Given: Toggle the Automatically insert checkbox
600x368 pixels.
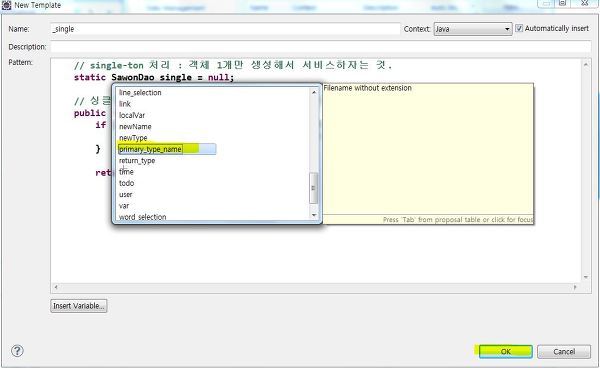Looking at the screenshot, I should pos(519,28).
